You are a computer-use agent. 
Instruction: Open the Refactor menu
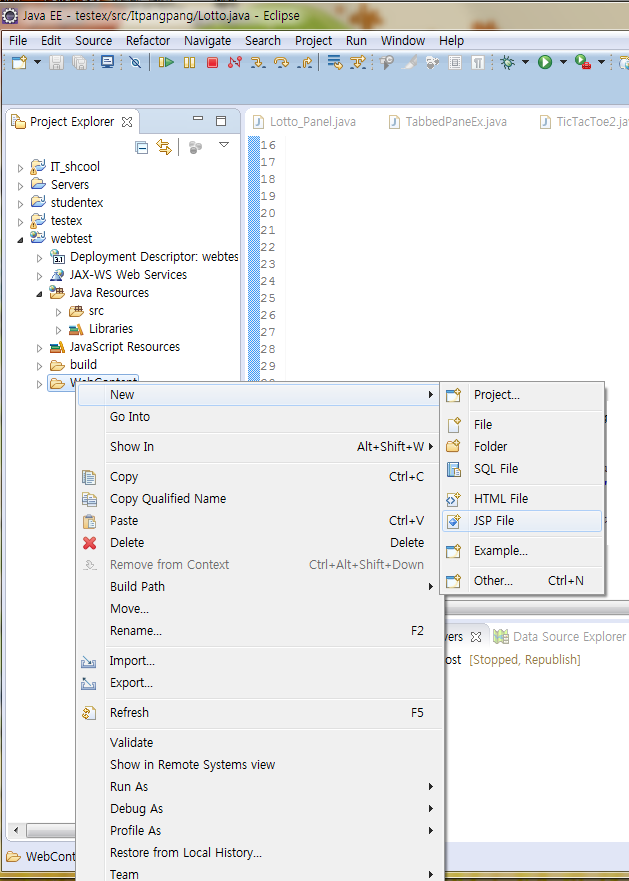click(x=148, y=40)
